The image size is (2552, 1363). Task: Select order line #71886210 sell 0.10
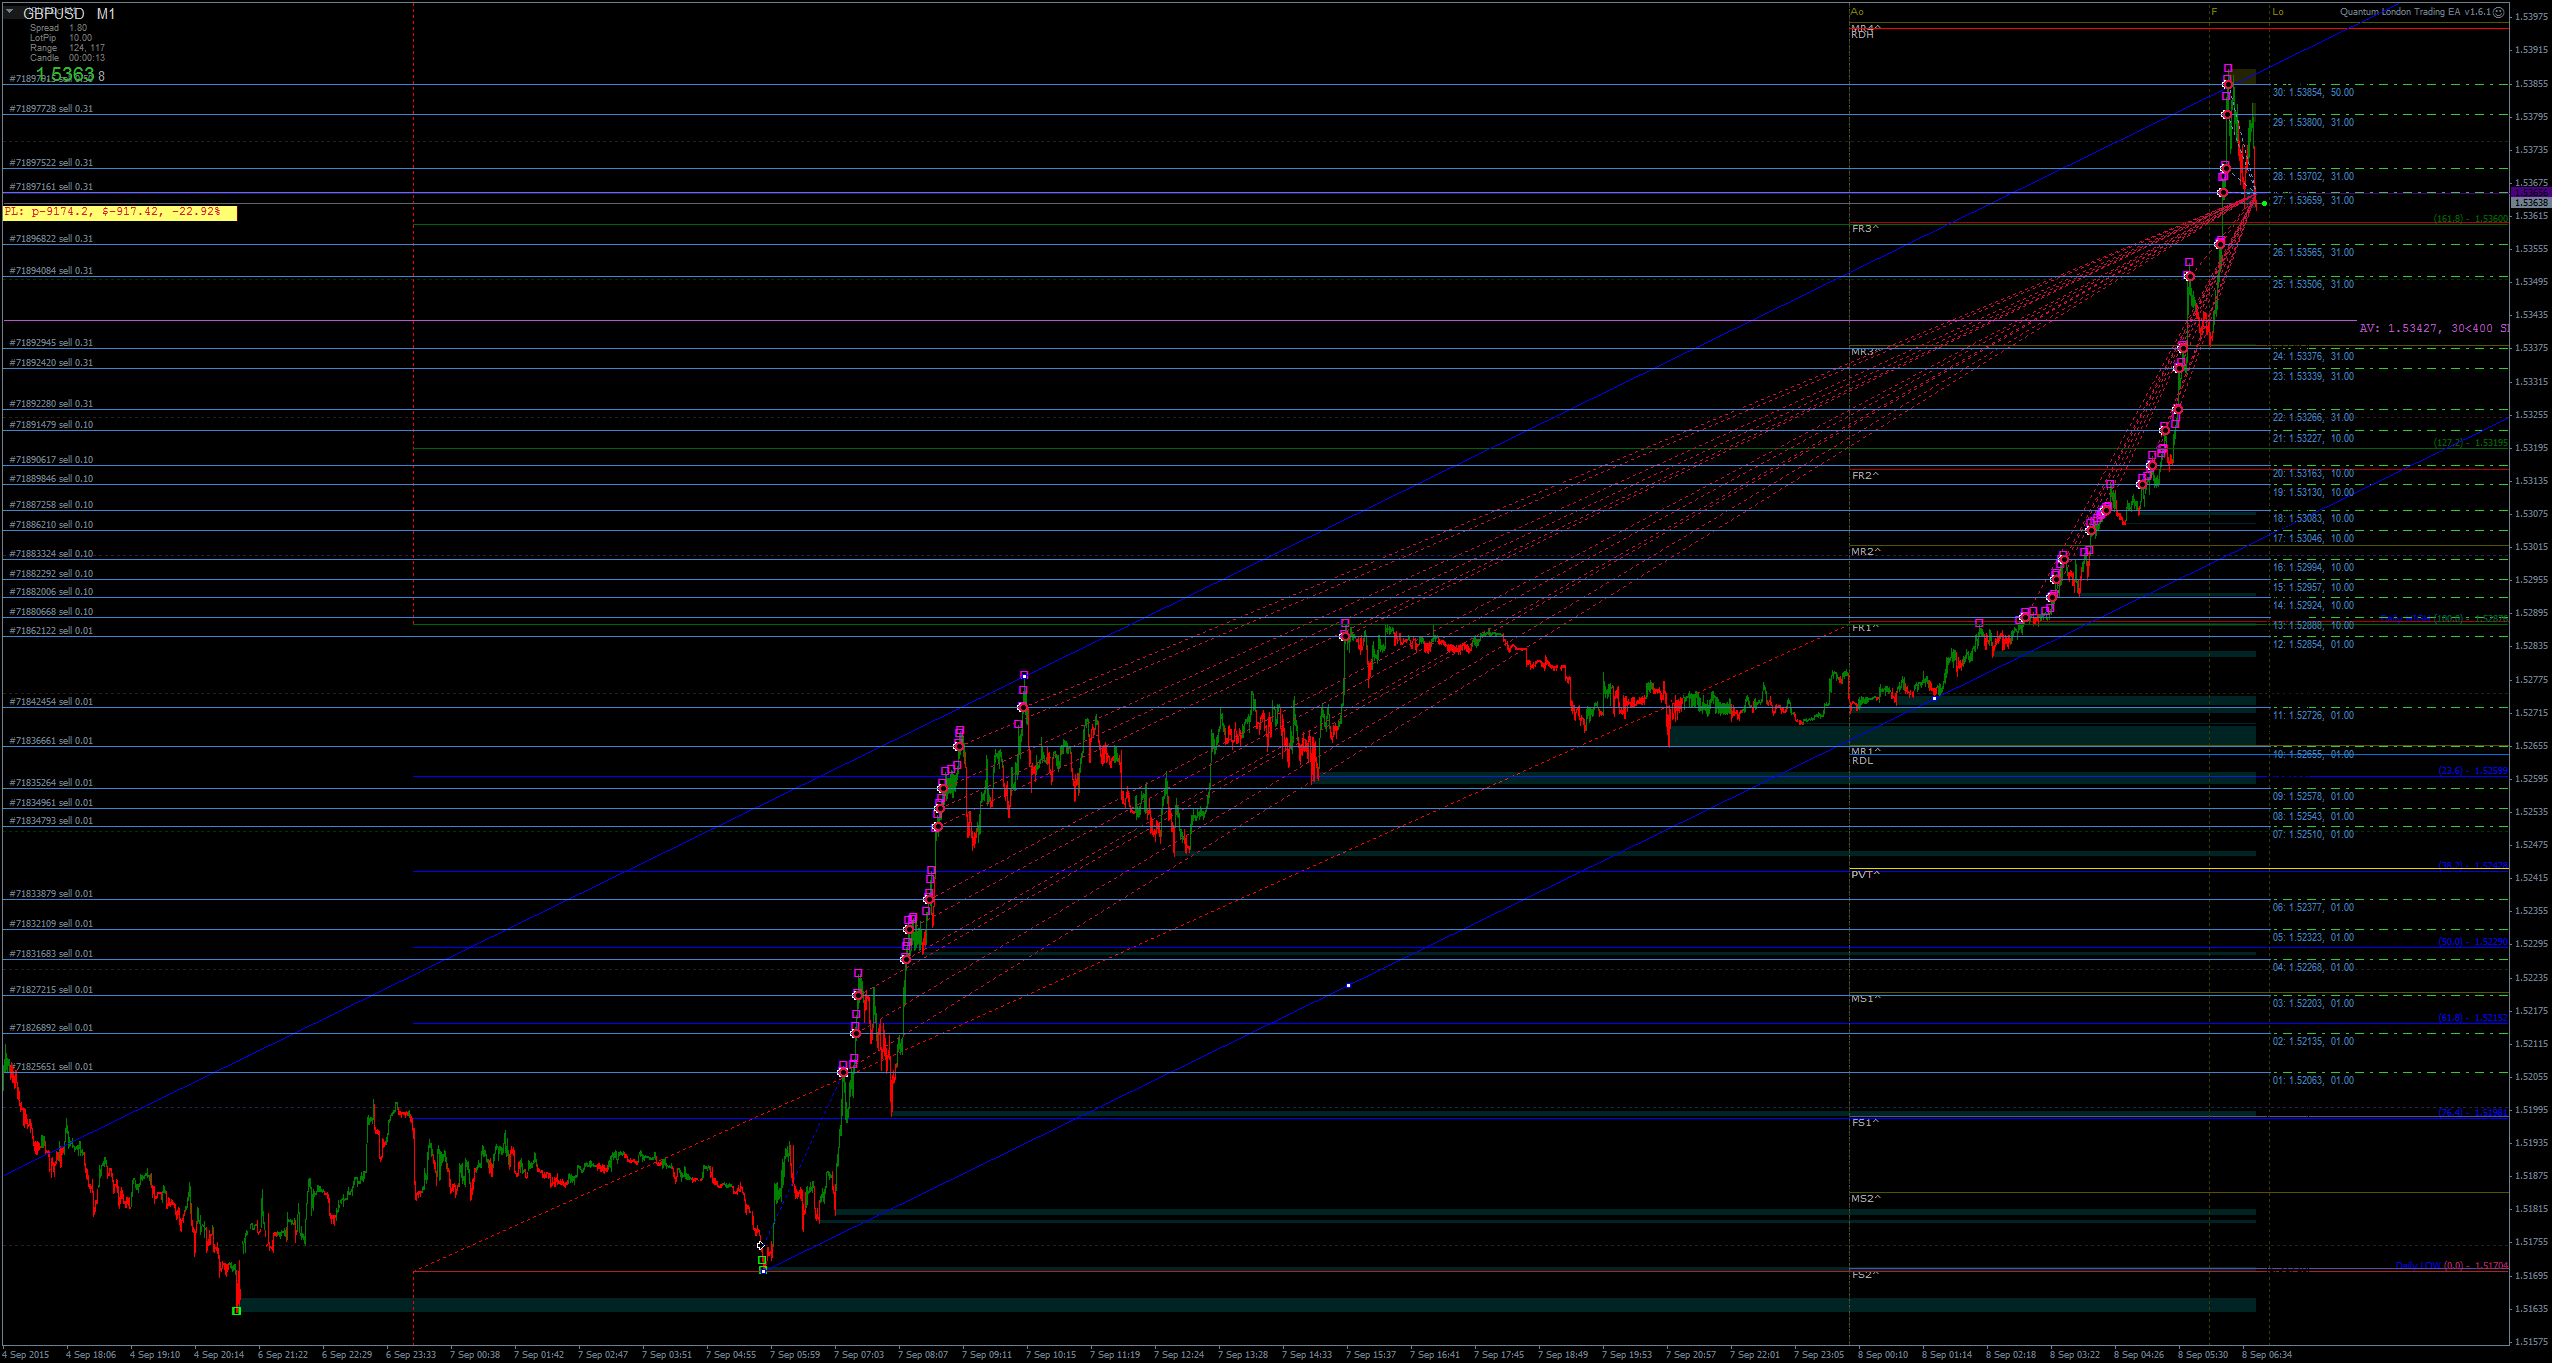pos(51,525)
